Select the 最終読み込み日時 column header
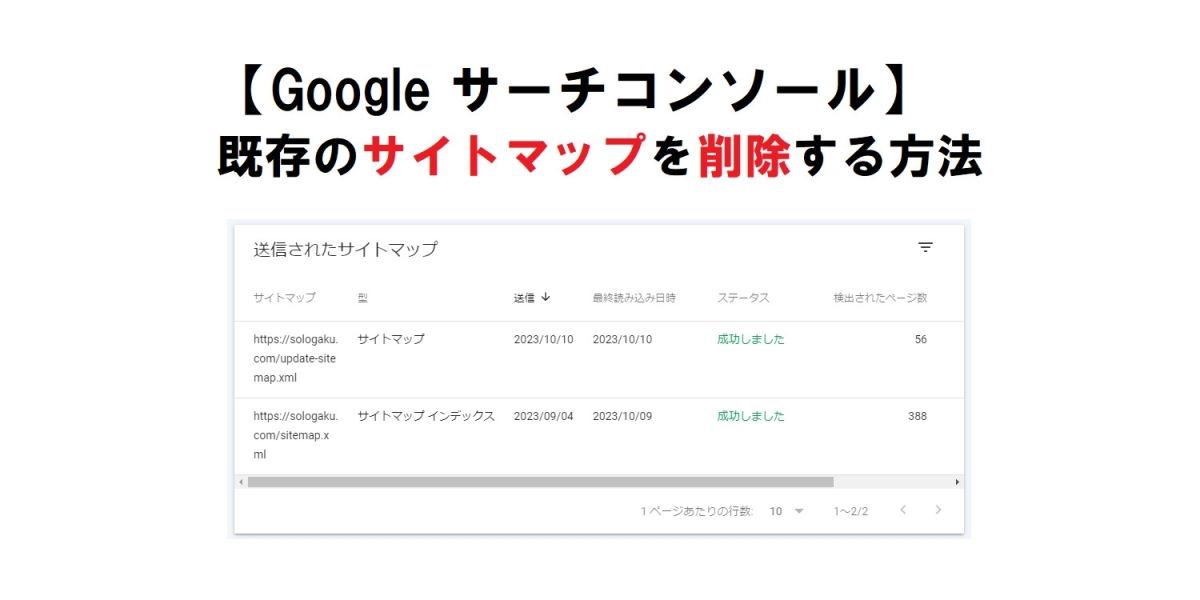This screenshot has height=600, width=1200. click(x=634, y=298)
